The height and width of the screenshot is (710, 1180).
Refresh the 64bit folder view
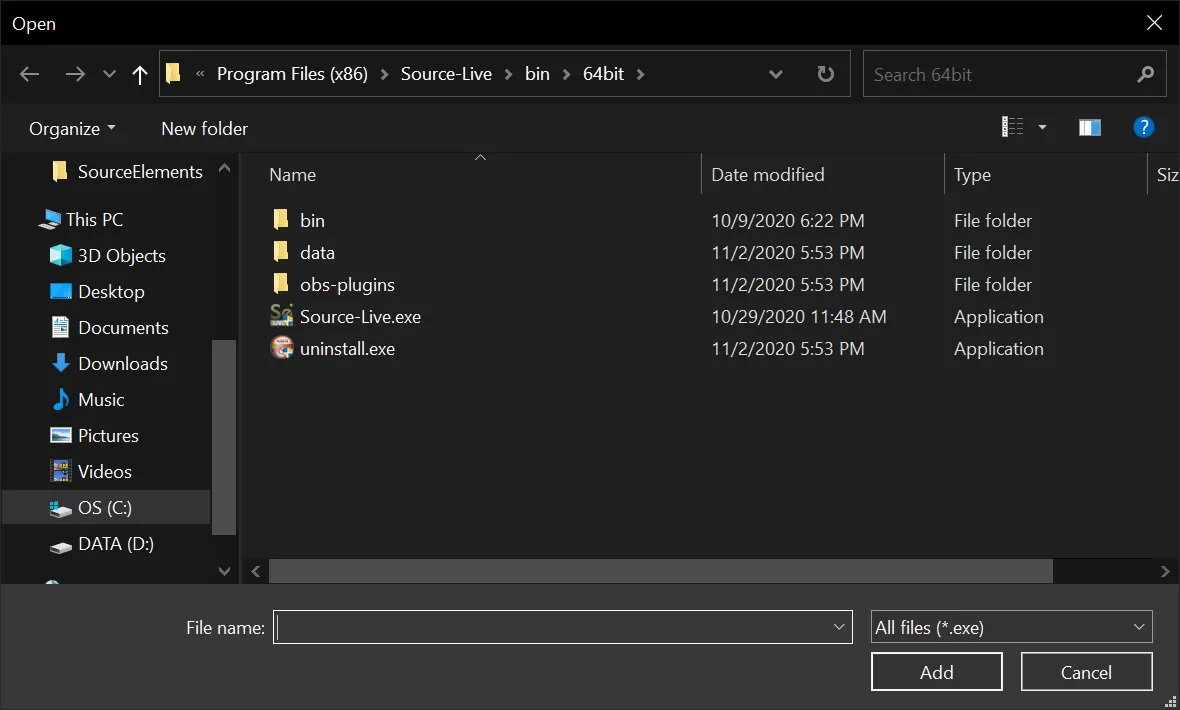pyautogui.click(x=826, y=74)
